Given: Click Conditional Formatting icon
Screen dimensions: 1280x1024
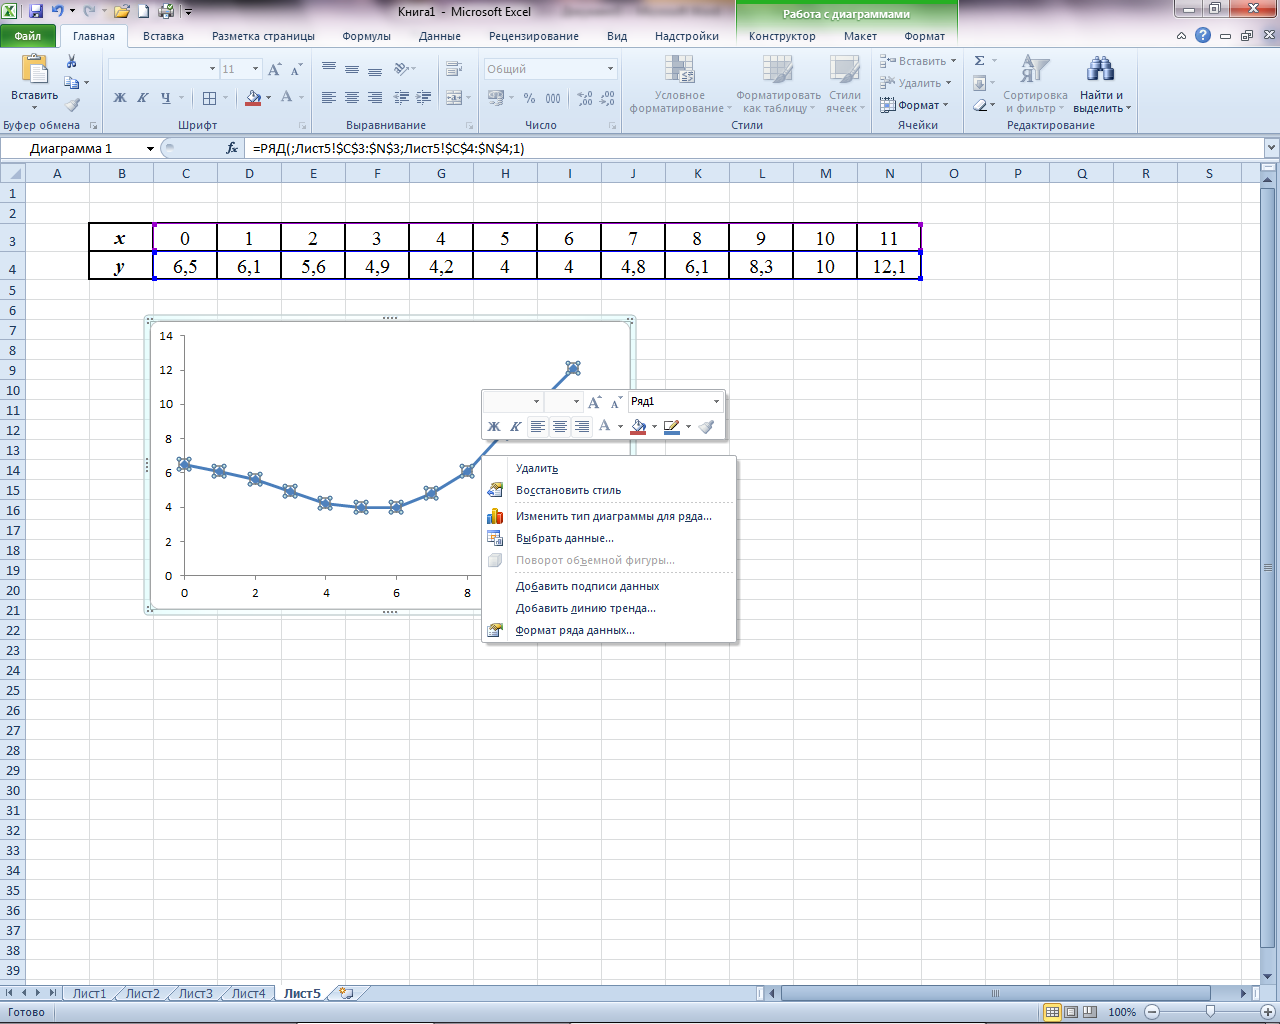Looking at the screenshot, I should coord(680,69).
